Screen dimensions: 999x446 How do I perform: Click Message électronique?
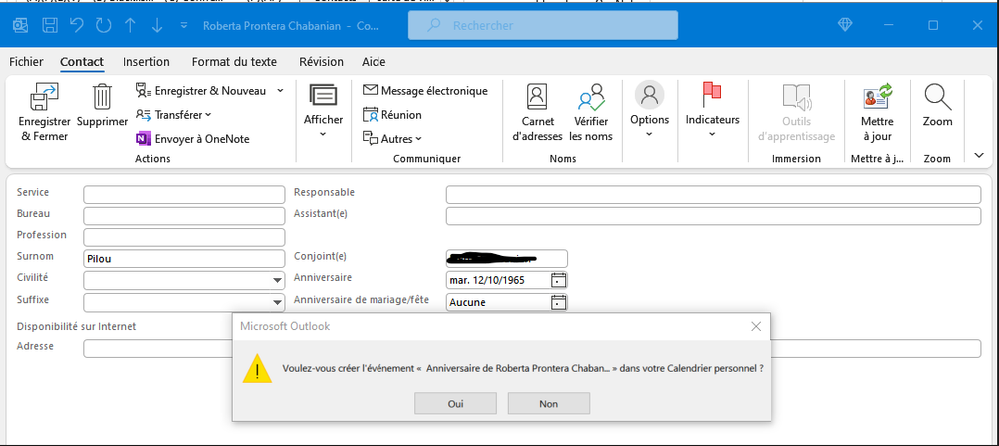click(x=425, y=91)
